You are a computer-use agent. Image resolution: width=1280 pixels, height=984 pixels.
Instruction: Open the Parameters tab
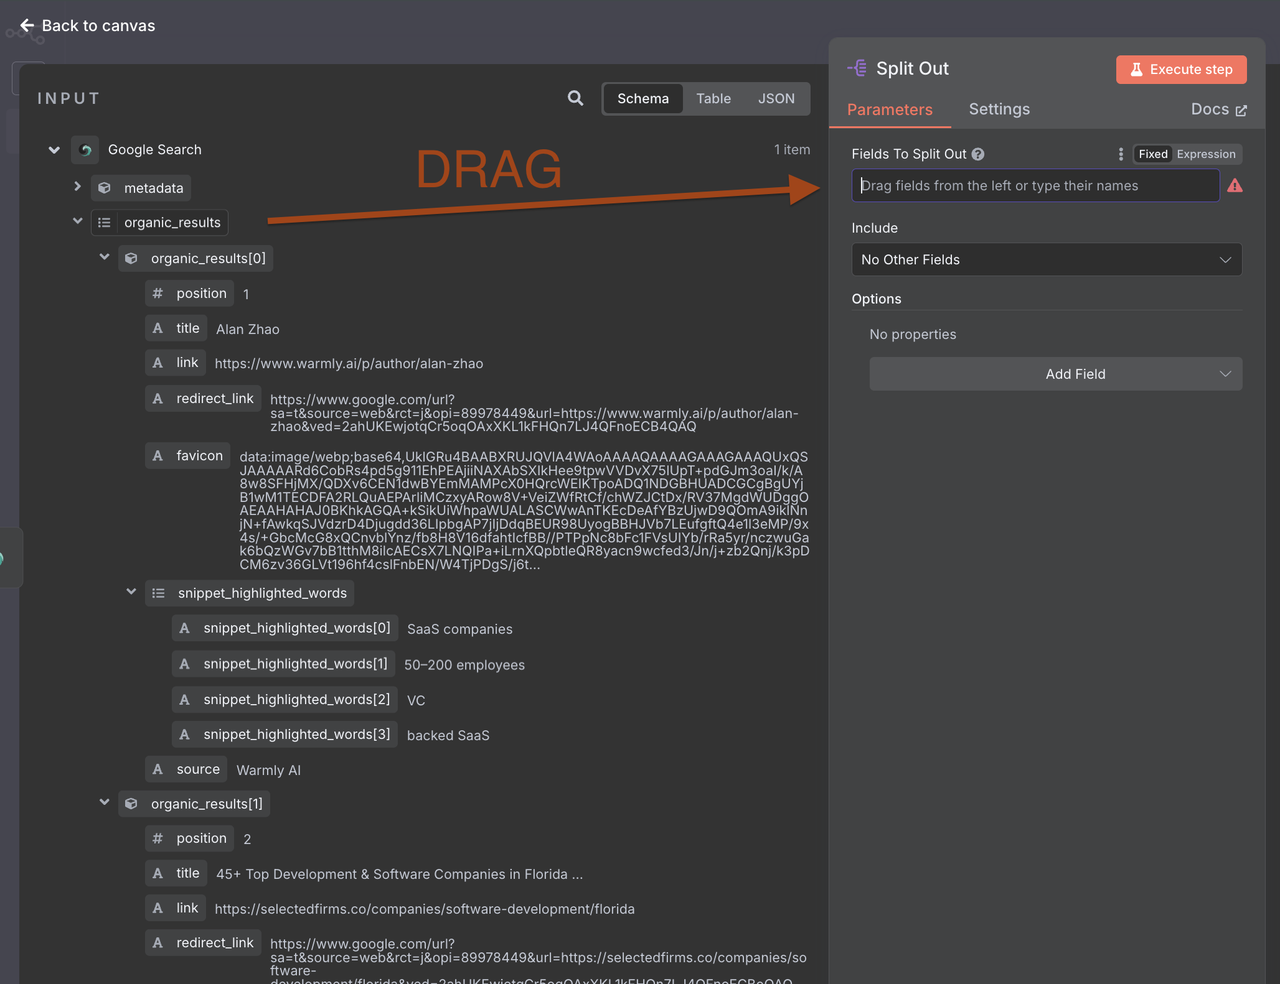pyautogui.click(x=890, y=110)
